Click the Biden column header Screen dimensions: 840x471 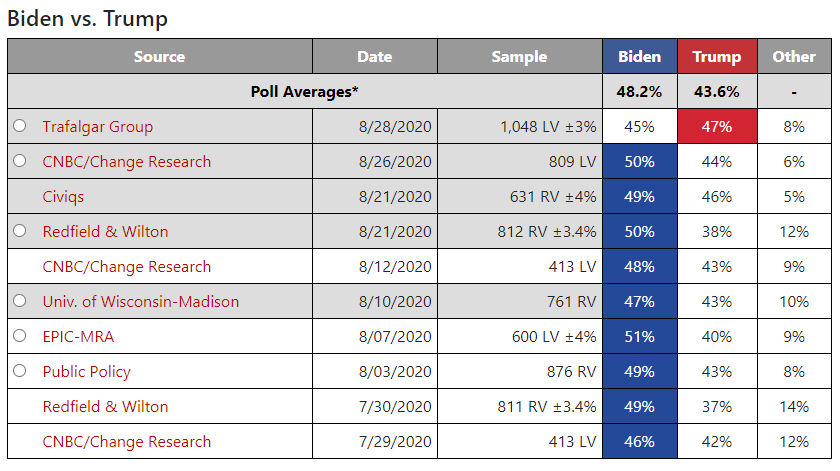click(640, 56)
